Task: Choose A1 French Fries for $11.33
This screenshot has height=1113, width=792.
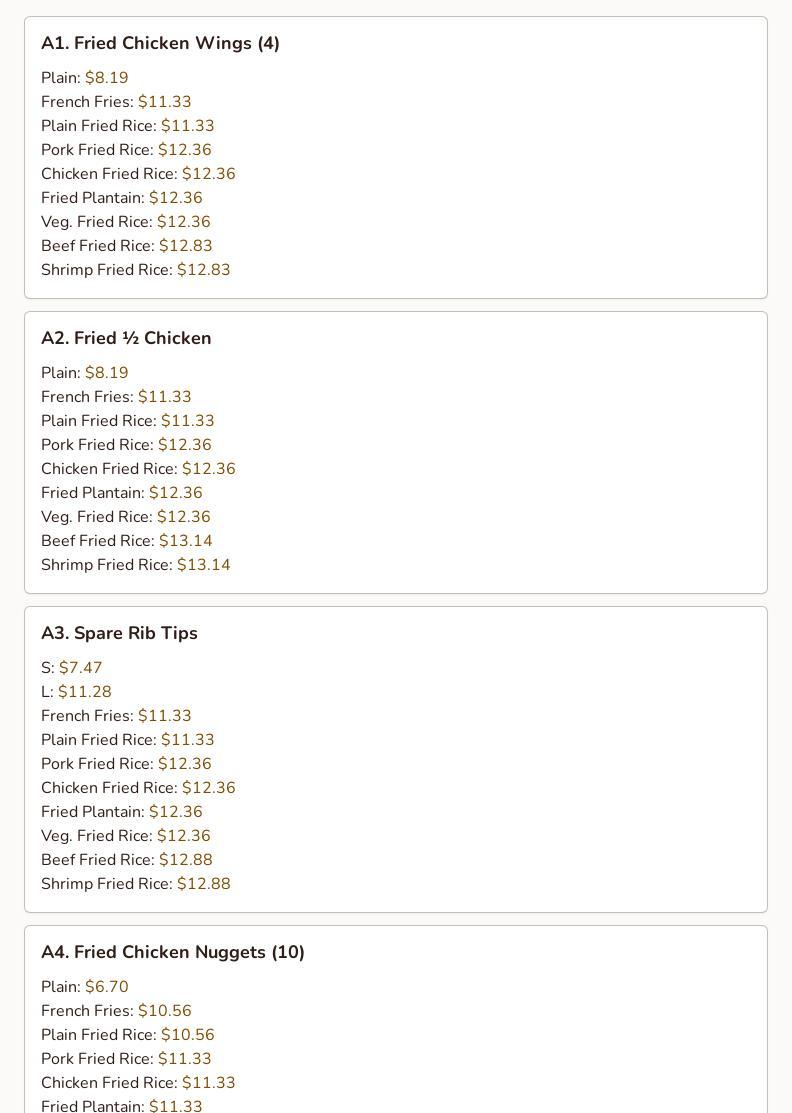Action: (x=116, y=102)
